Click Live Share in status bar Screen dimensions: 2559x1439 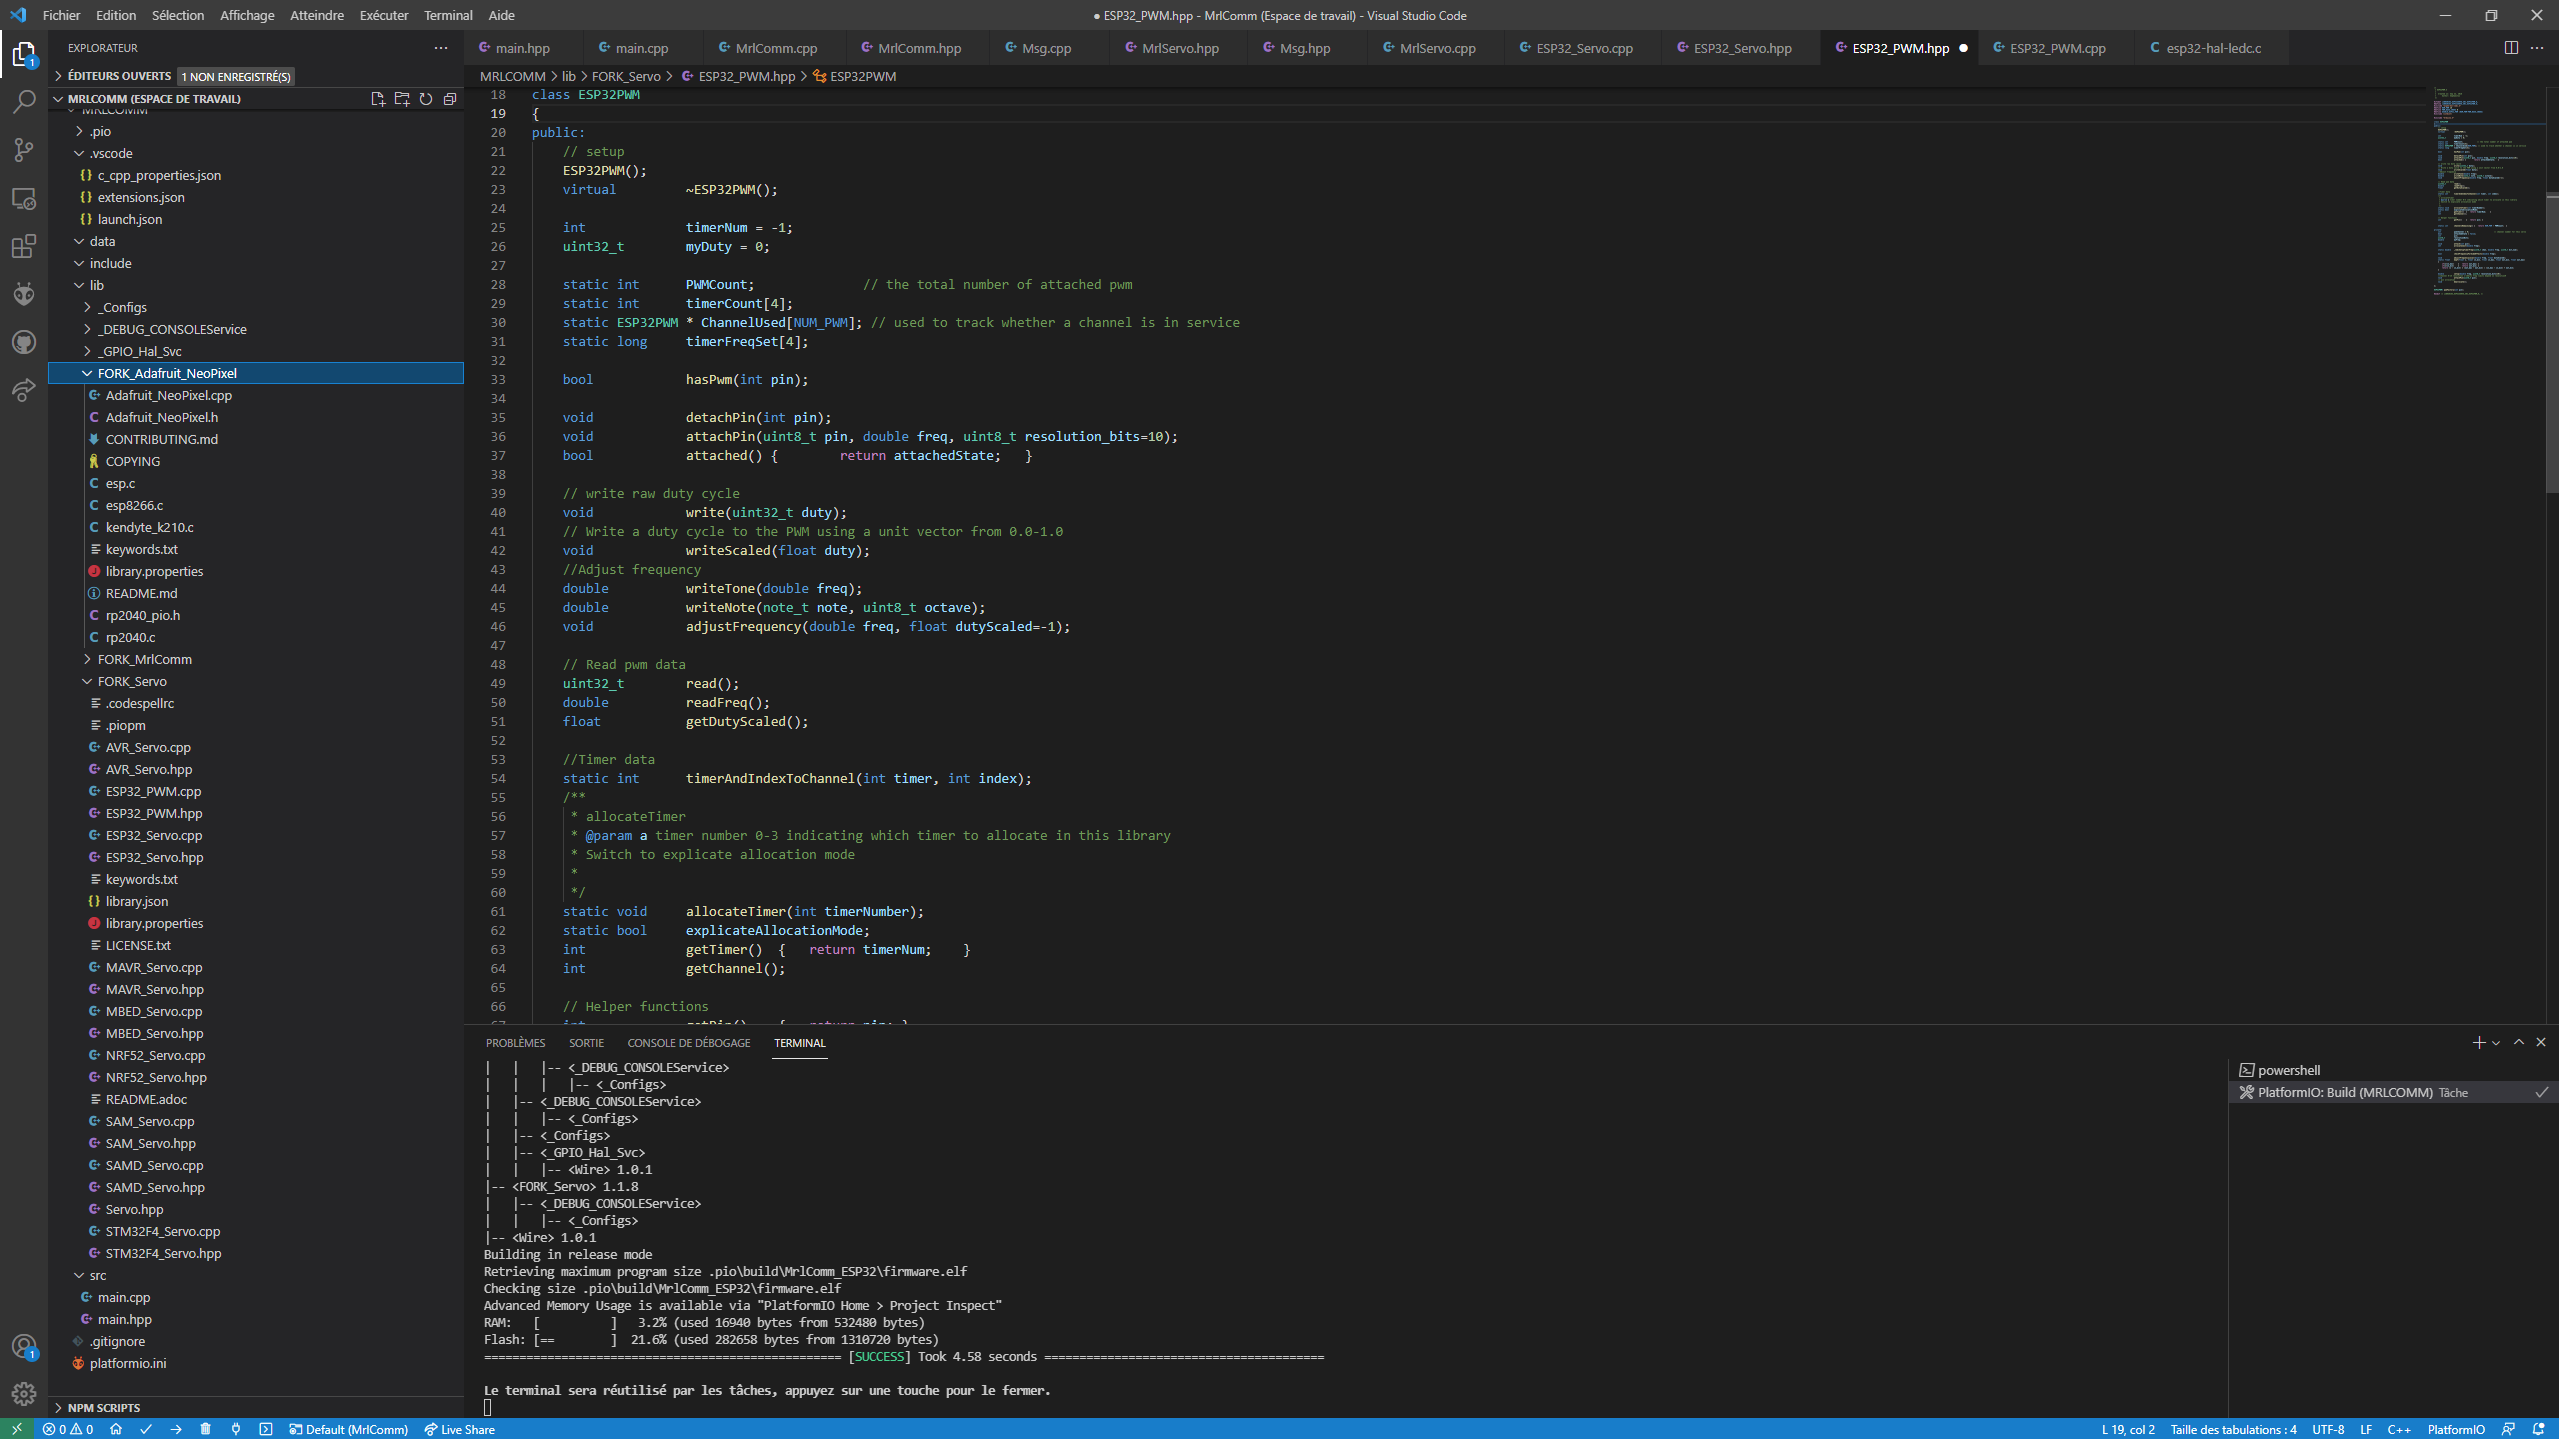click(460, 1429)
